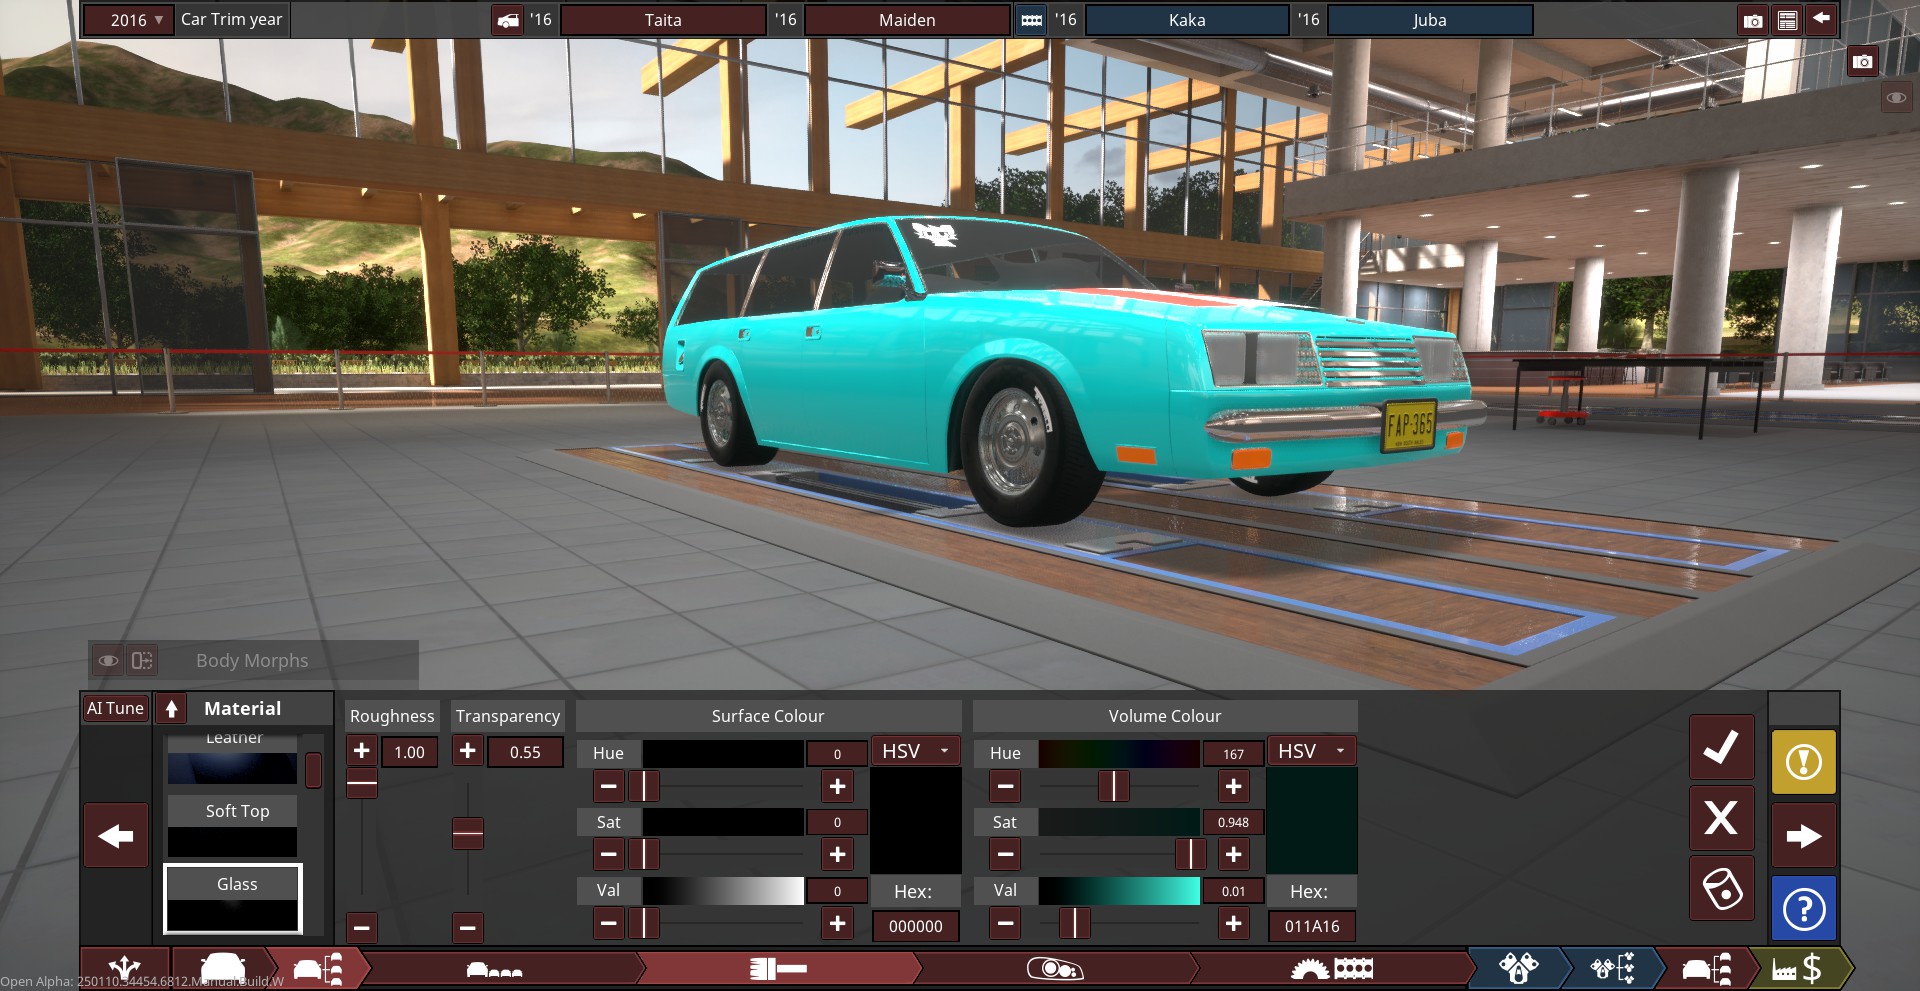Select the Juba engine variant field
Screen dimensions: 1920x991
click(x=1430, y=20)
